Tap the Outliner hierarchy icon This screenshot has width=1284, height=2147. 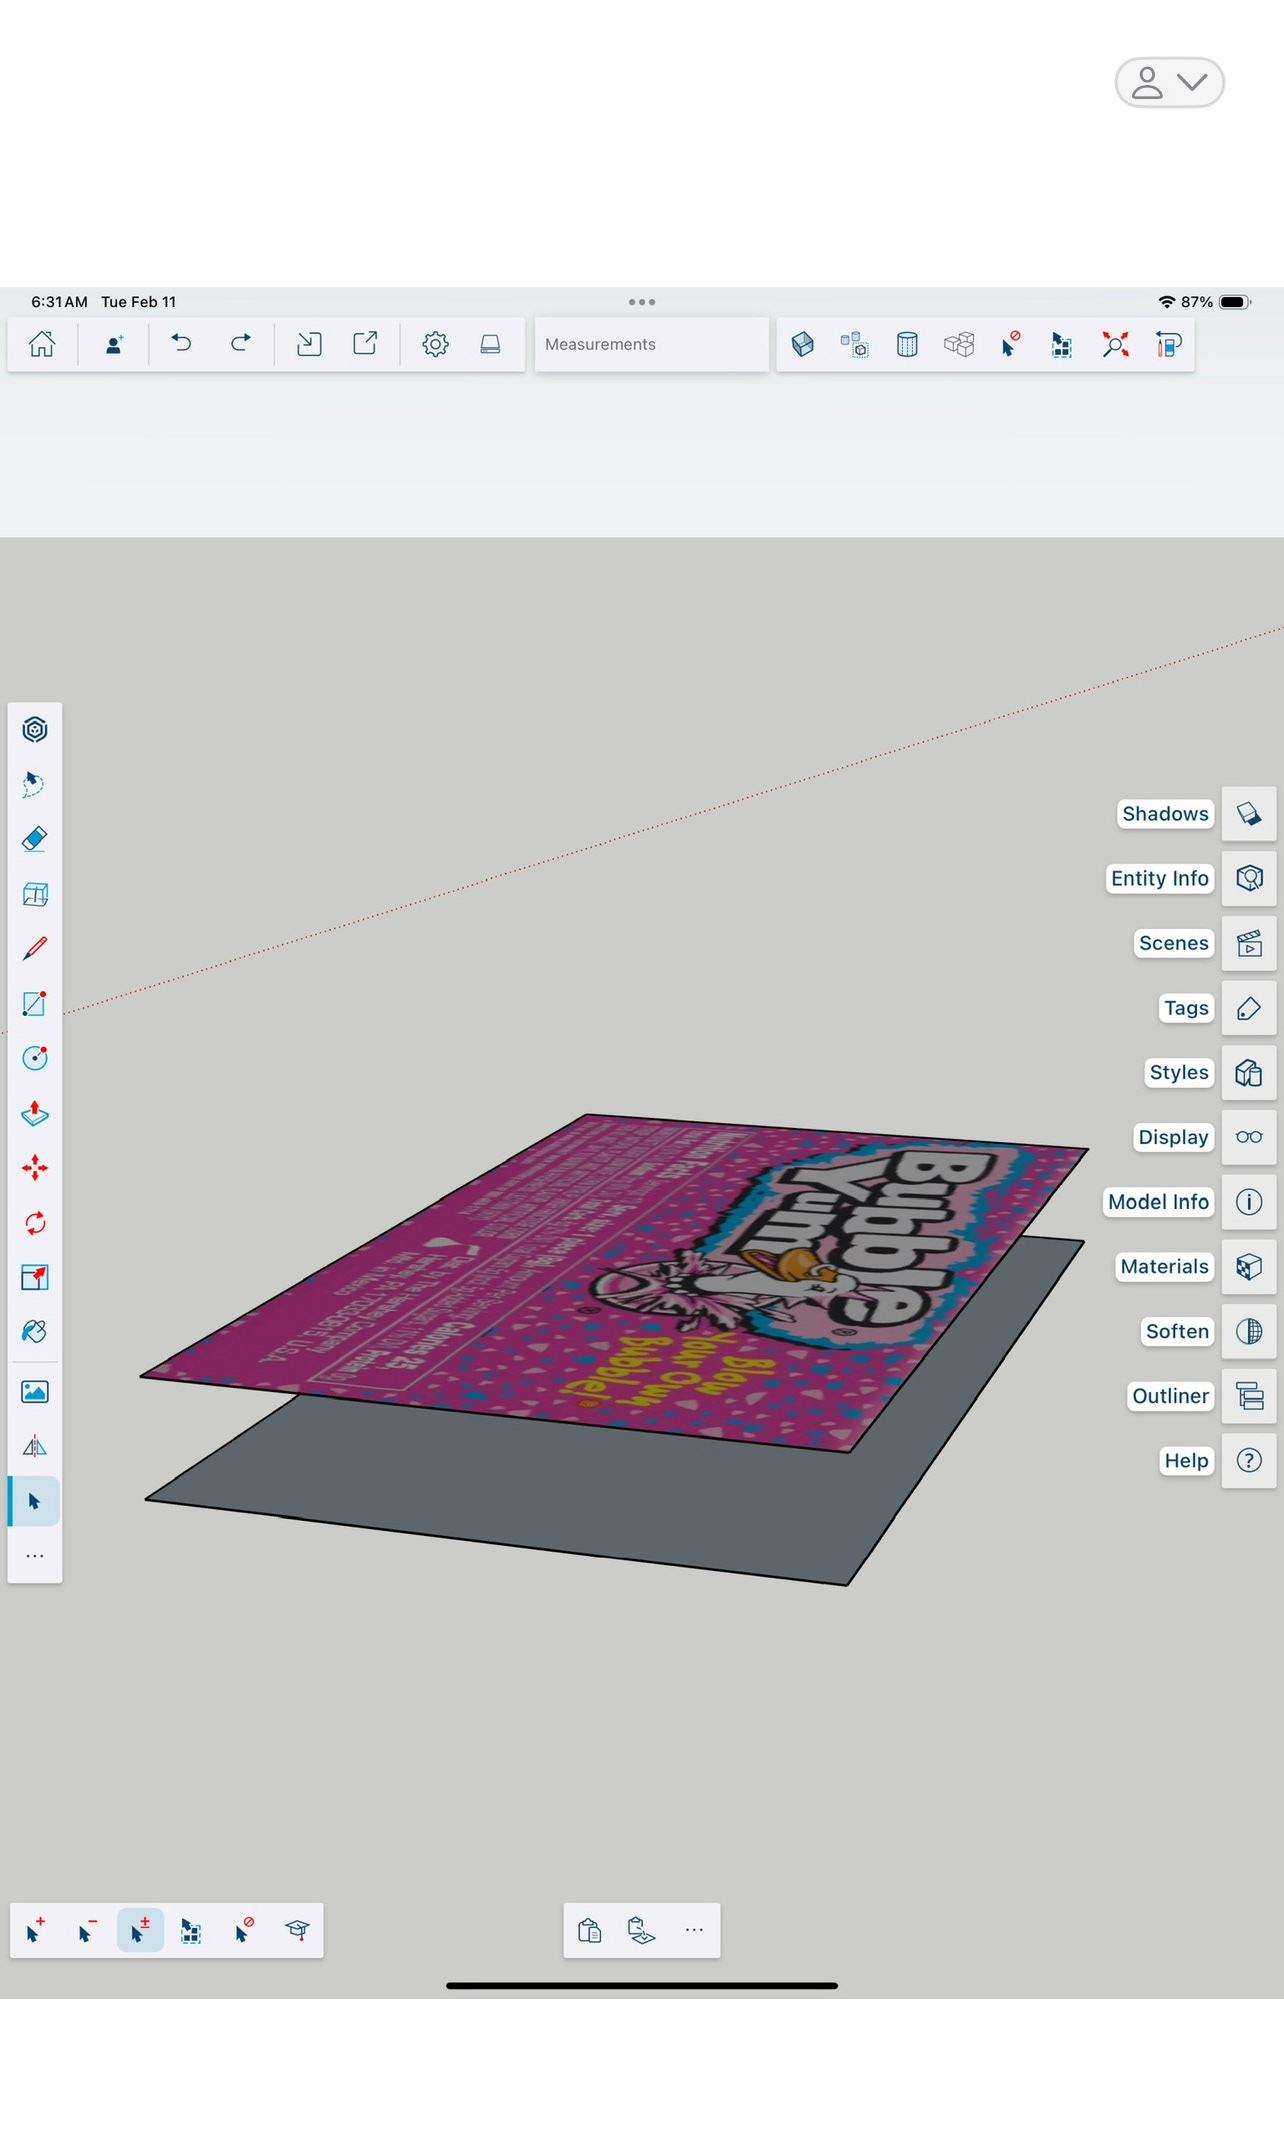(x=1249, y=1396)
